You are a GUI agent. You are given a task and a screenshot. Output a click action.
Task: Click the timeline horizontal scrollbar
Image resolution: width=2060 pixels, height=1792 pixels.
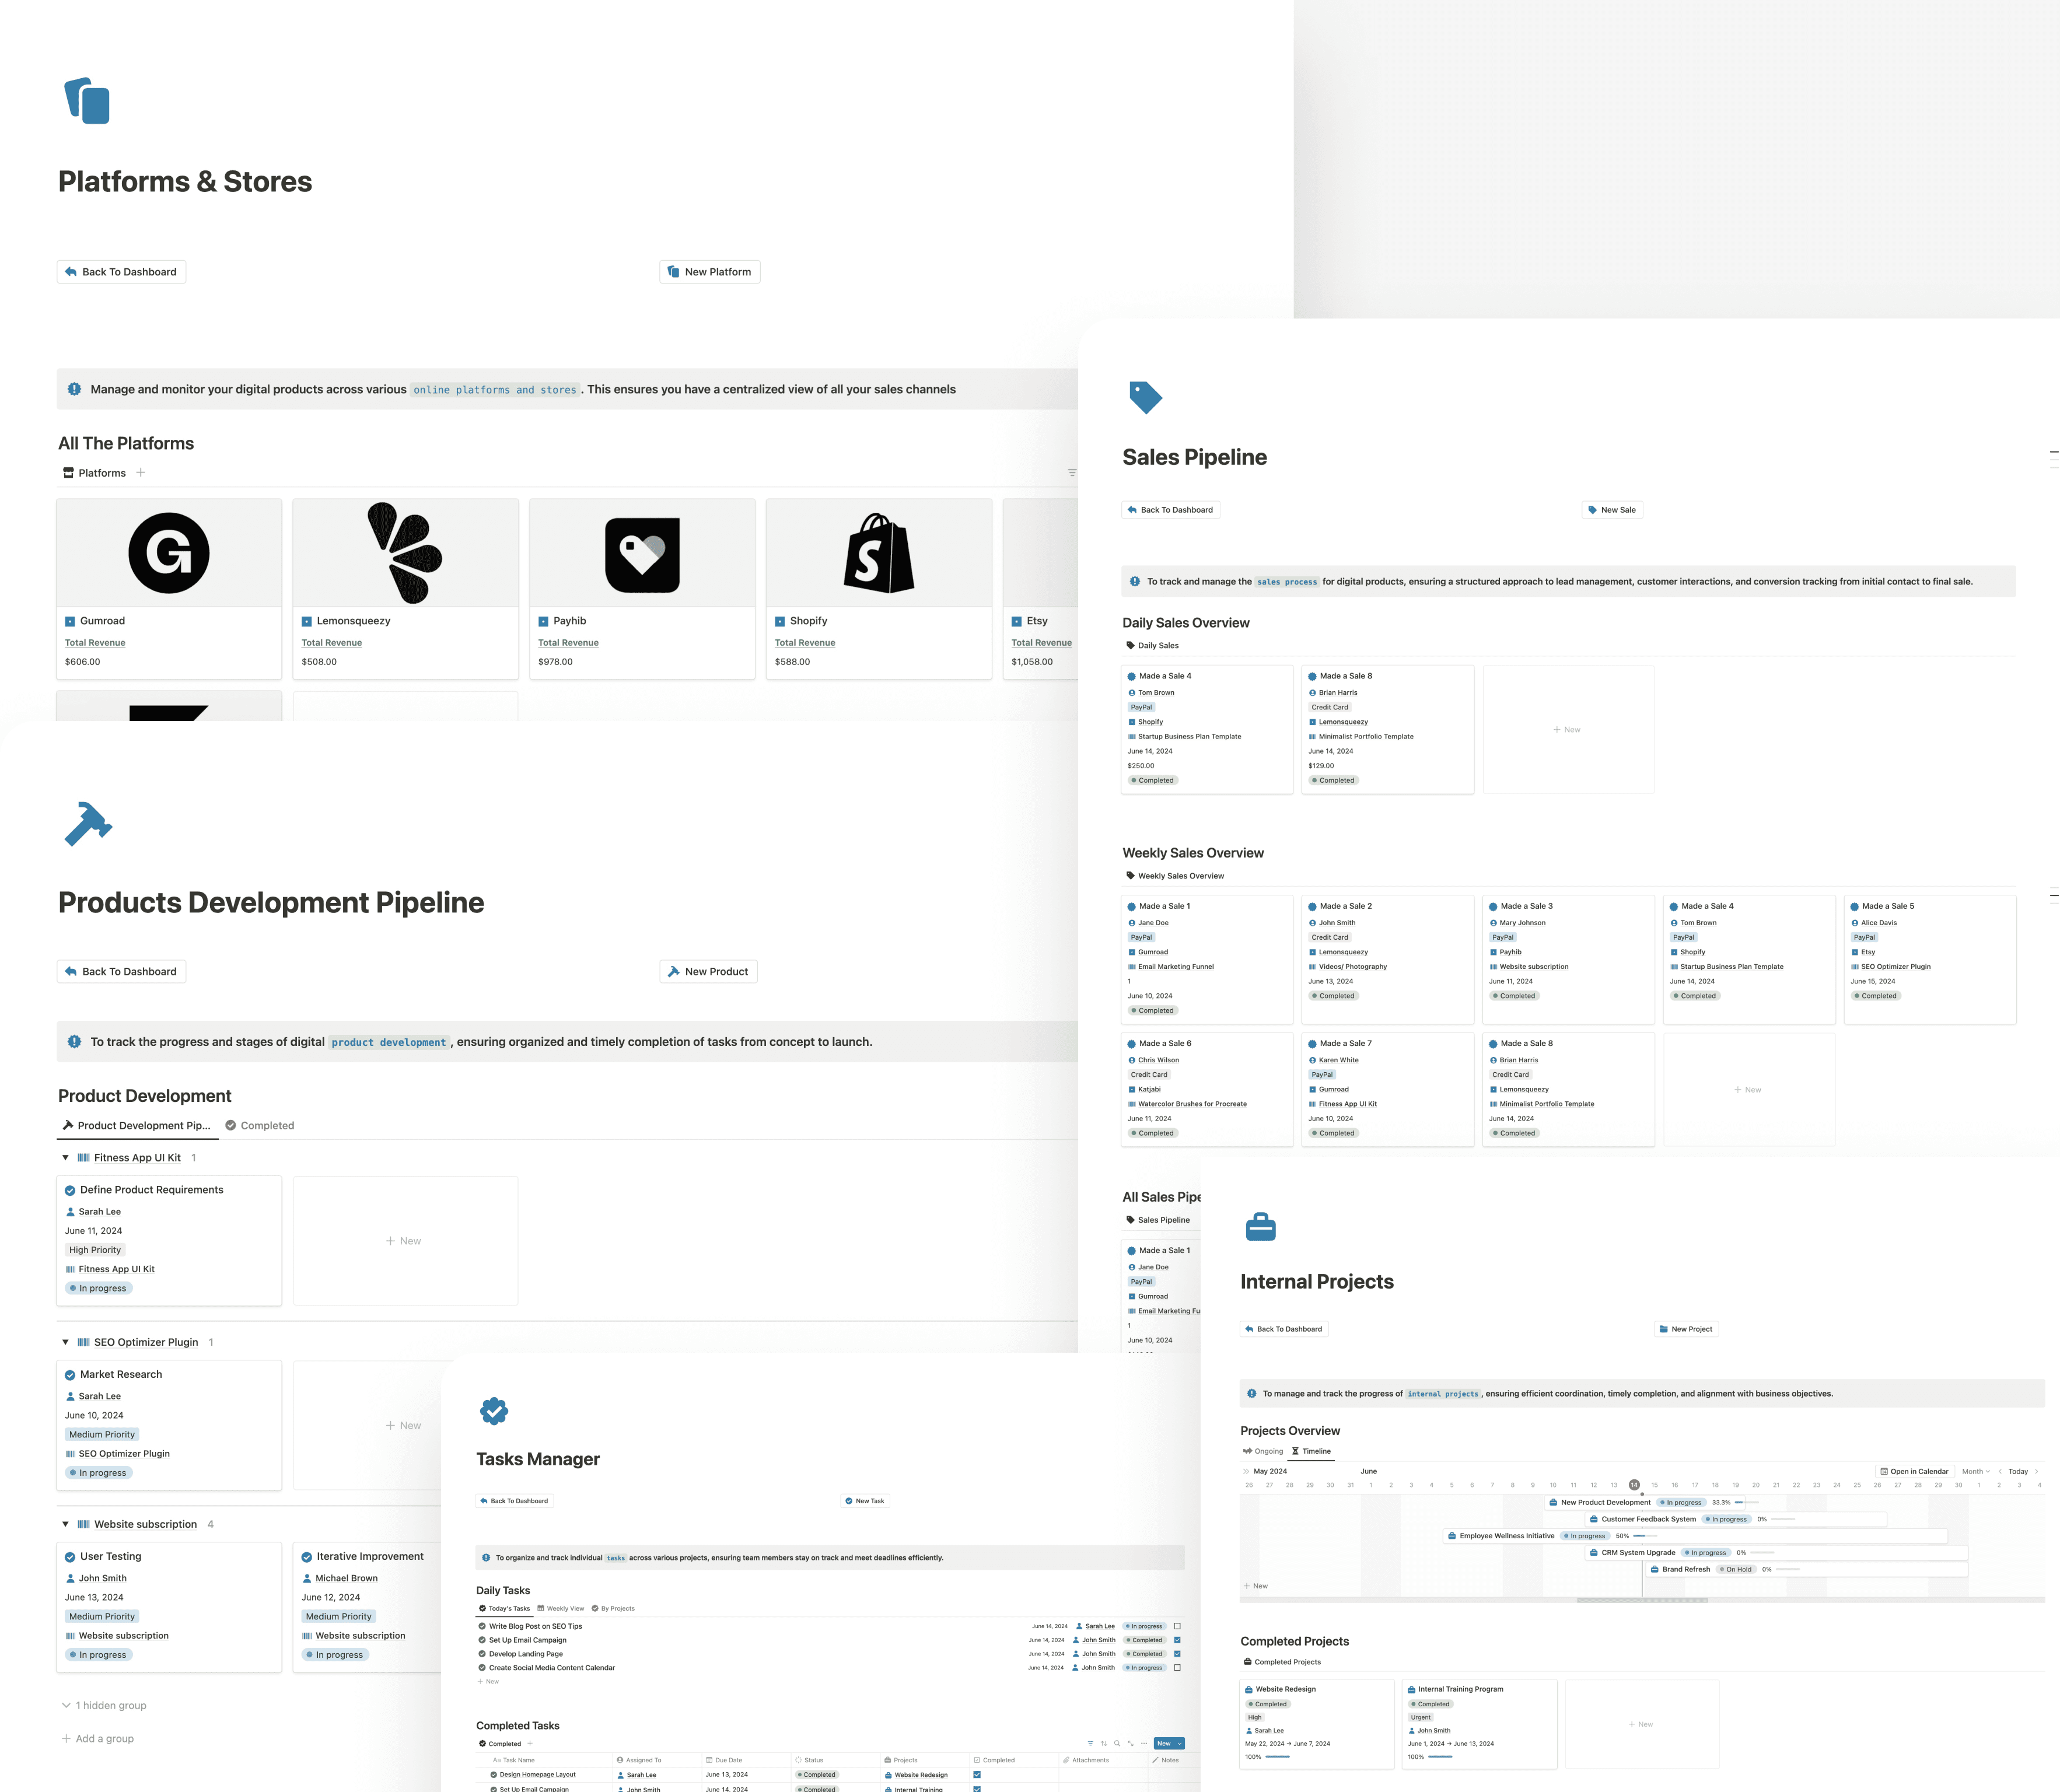click(x=1642, y=1601)
